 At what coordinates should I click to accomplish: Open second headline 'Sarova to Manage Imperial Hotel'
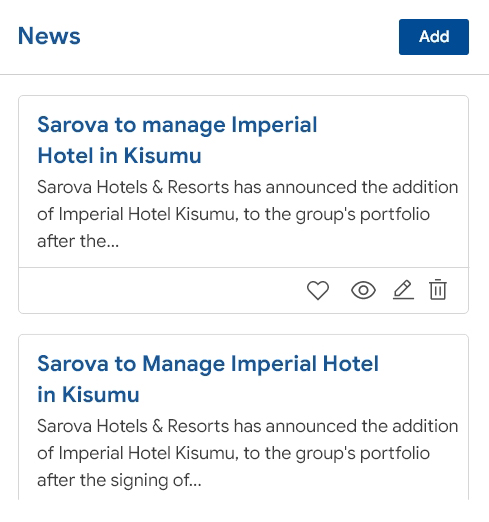[x=208, y=363]
